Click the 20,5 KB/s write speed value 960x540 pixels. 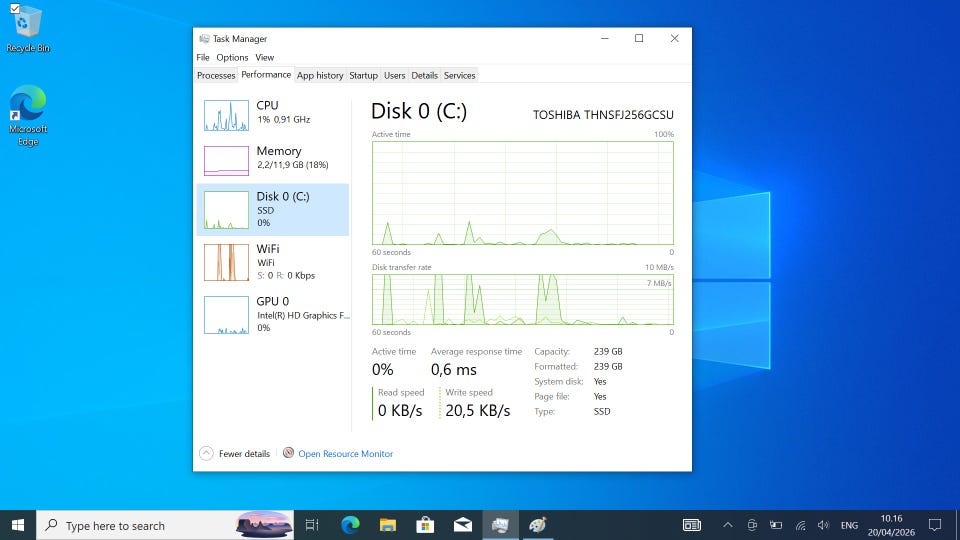tap(478, 411)
